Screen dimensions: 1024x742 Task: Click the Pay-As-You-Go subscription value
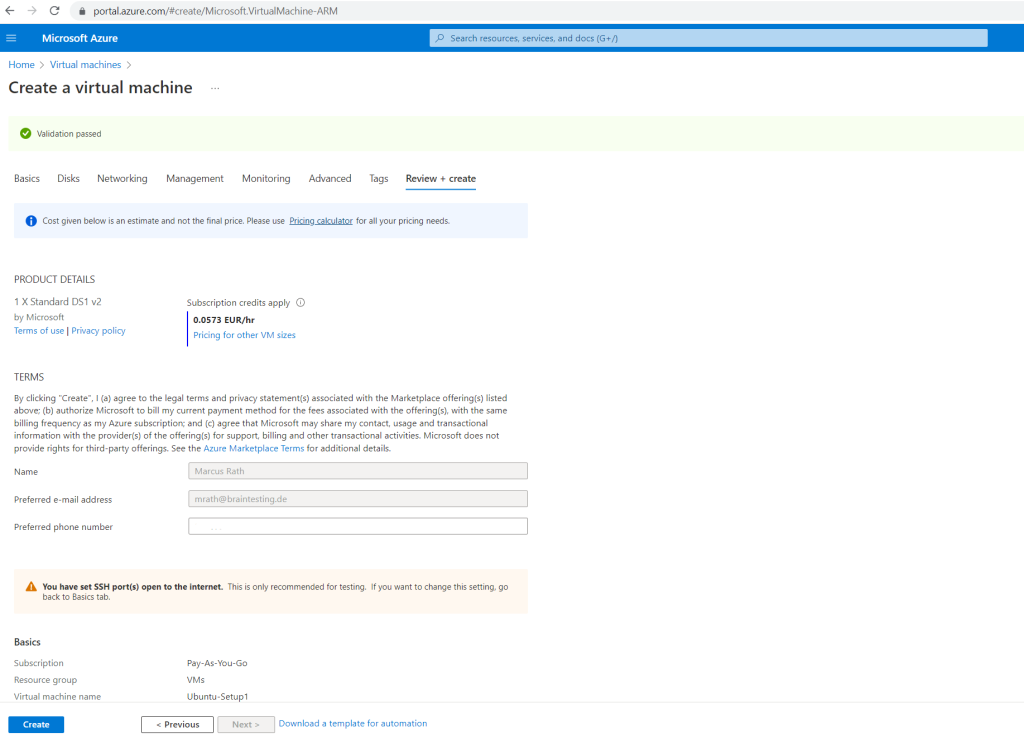point(217,663)
